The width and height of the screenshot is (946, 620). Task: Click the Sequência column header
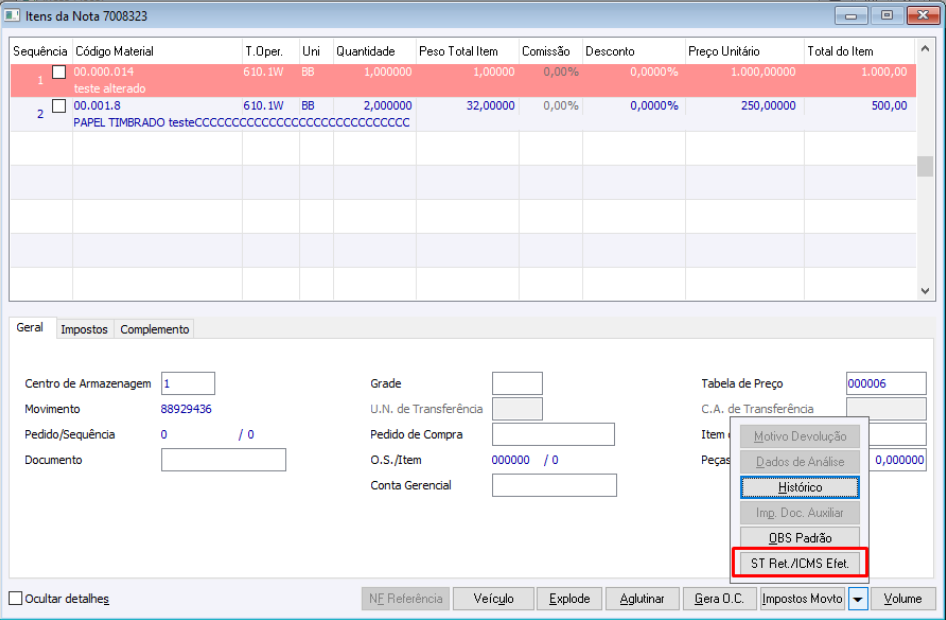pos(40,51)
